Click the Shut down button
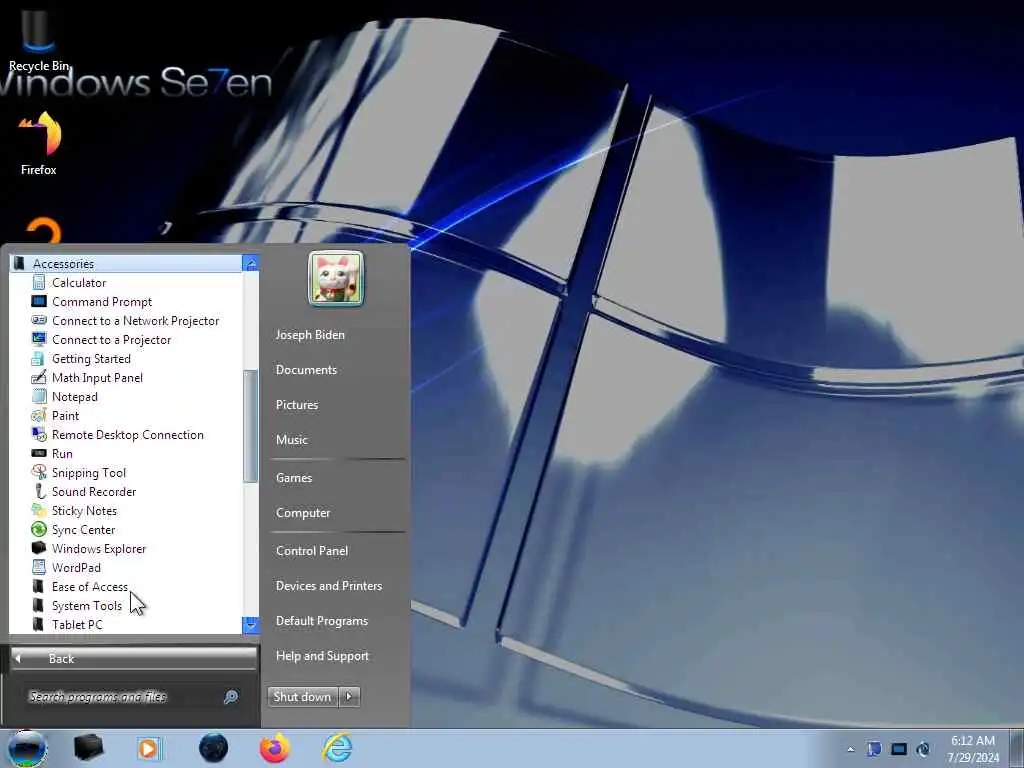 click(x=303, y=697)
